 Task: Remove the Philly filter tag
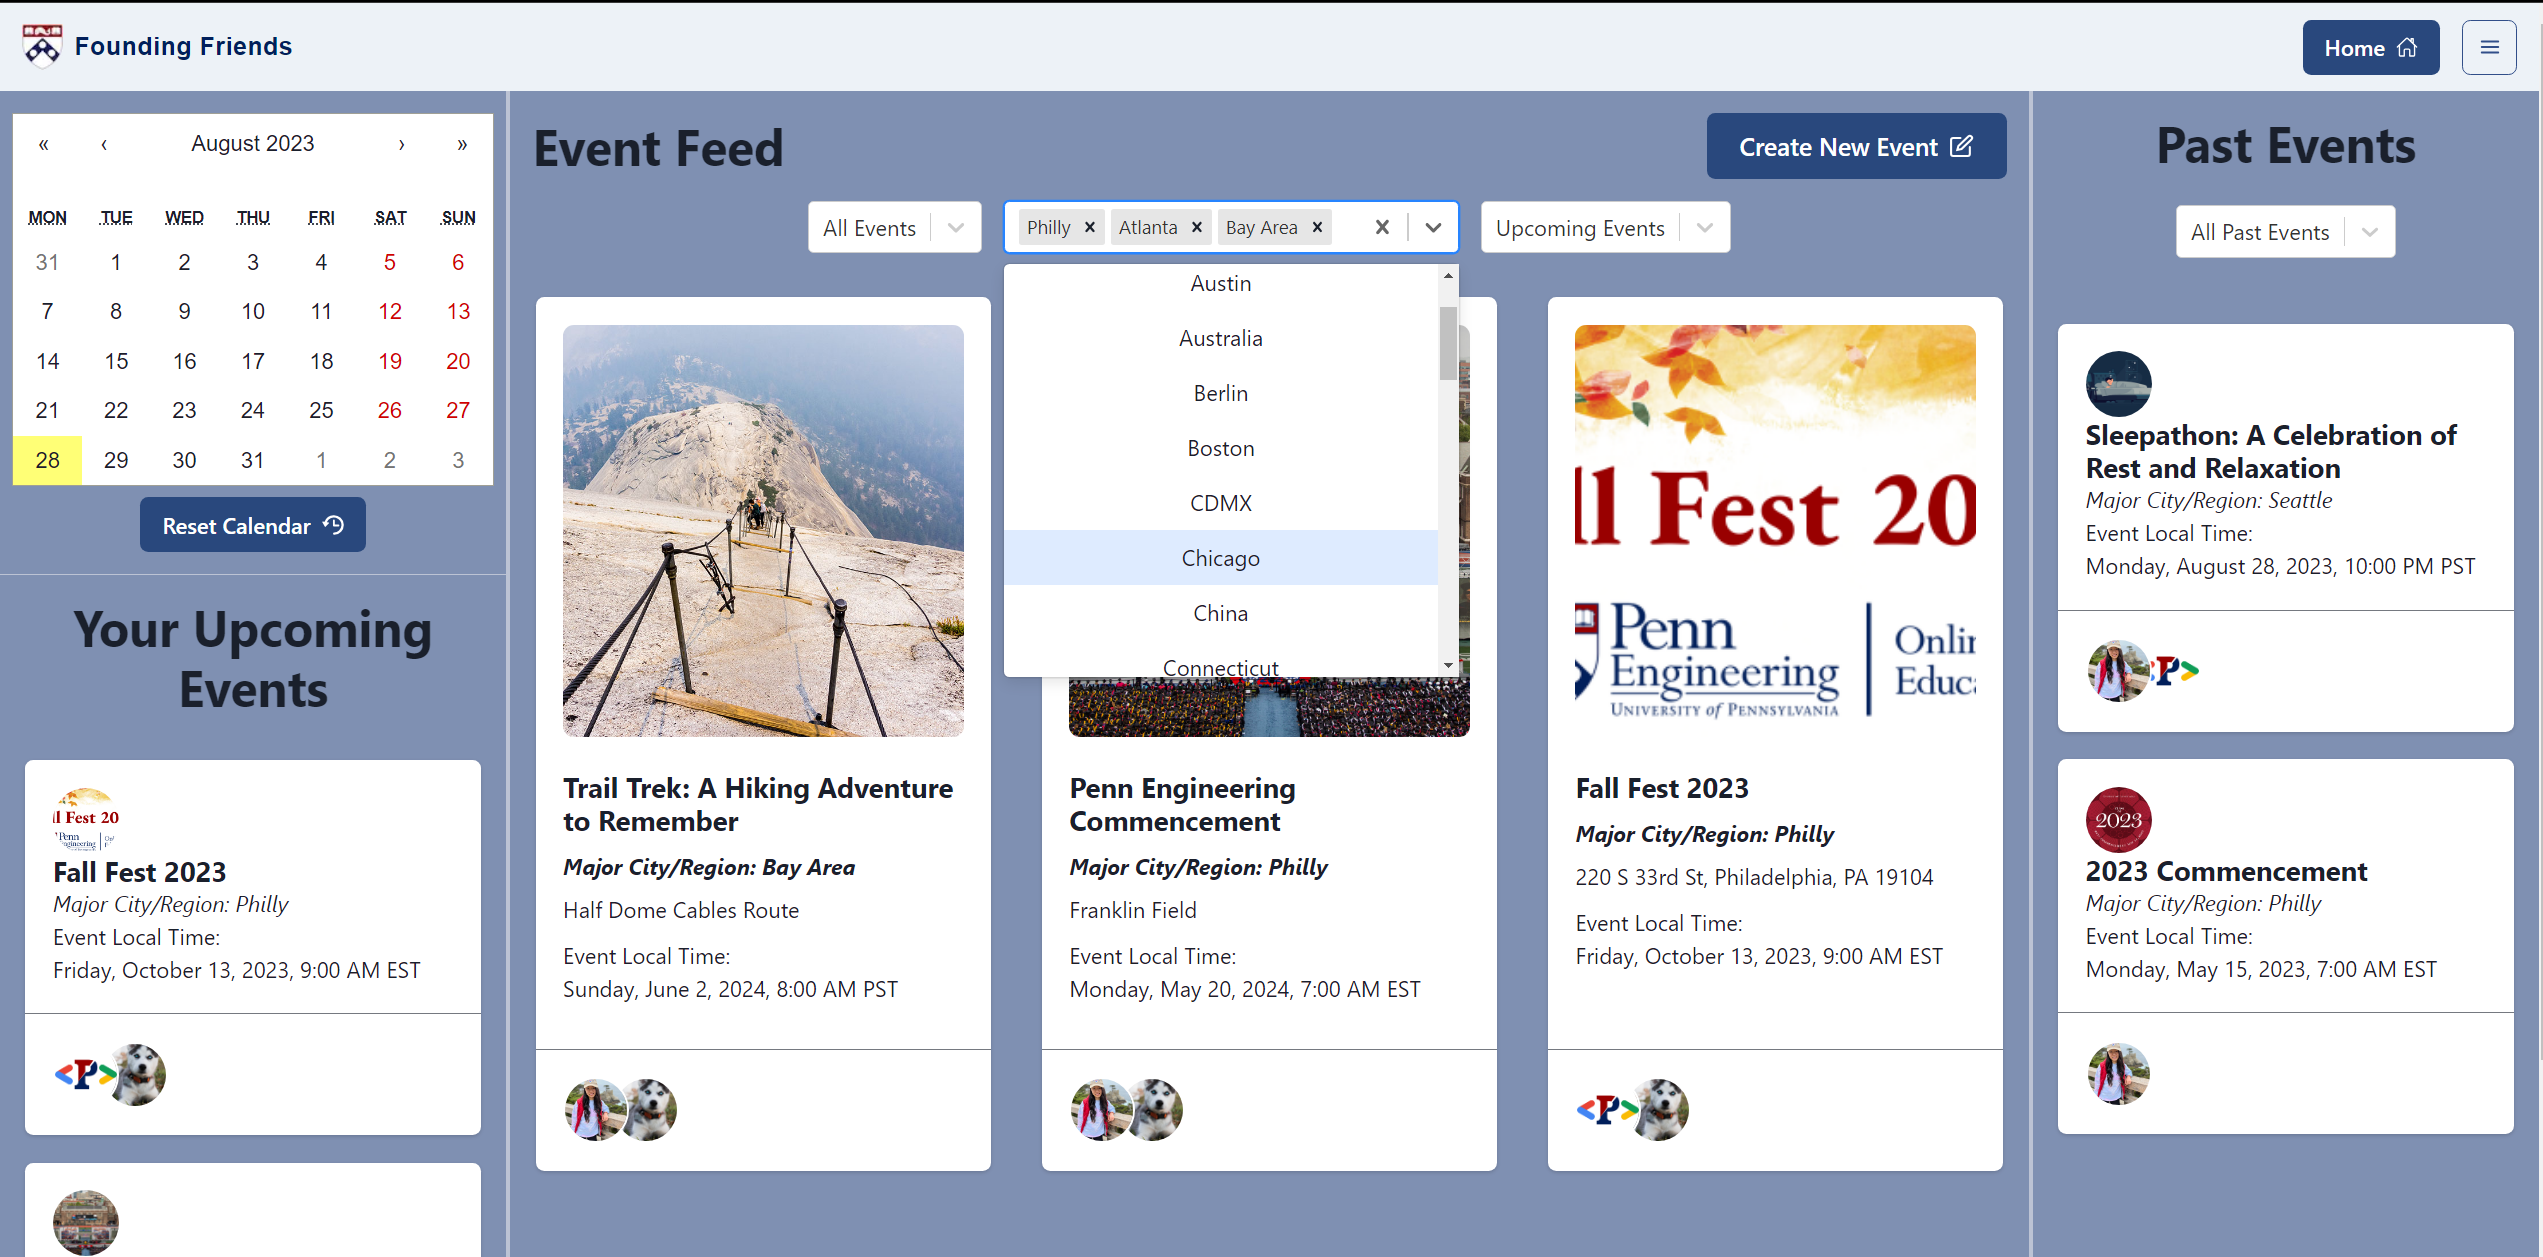tap(1090, 227)
